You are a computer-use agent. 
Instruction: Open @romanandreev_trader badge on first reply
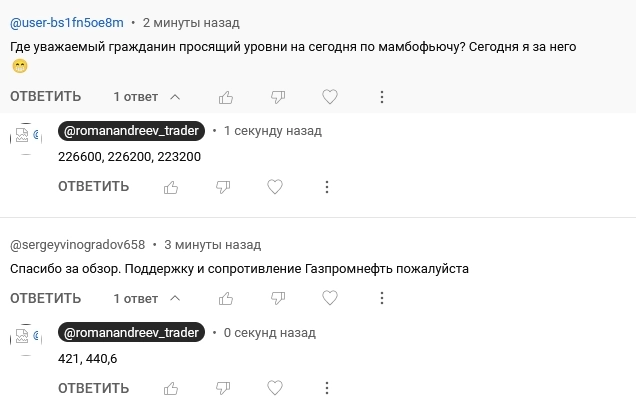[132, 130]
